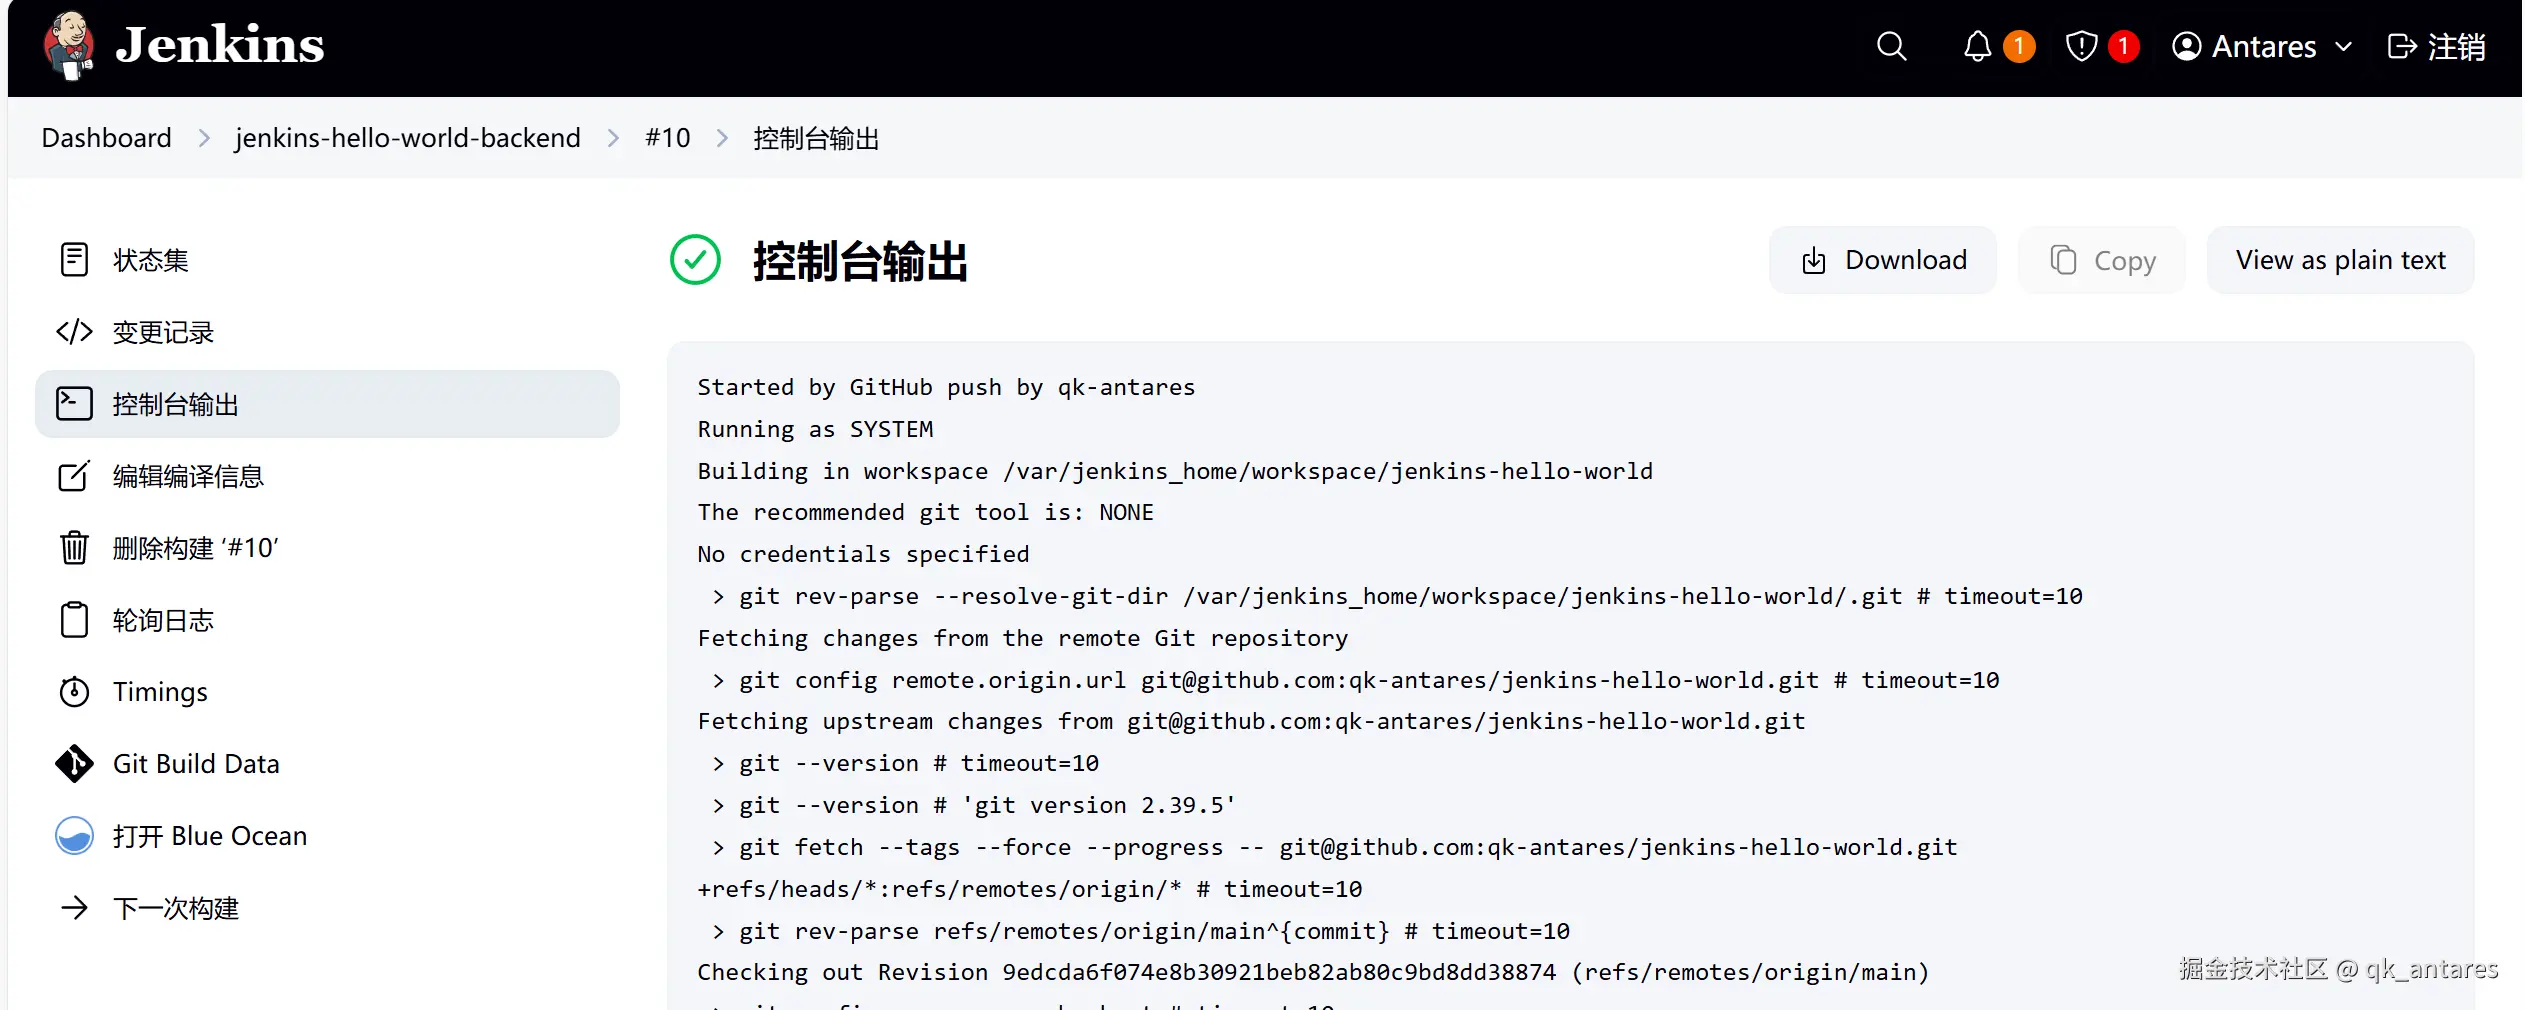Image resolution: width=2525 pixels, height=1010 pixels.
Task: Click the Jenkins title text in header
Action: 220,46
